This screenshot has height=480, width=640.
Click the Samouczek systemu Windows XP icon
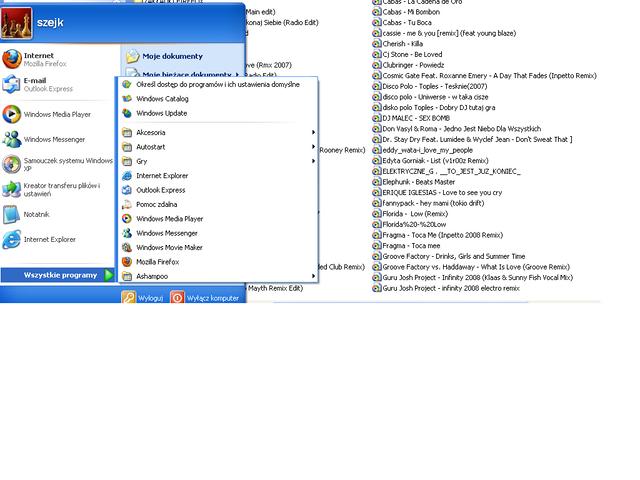[x=11, y=164]
